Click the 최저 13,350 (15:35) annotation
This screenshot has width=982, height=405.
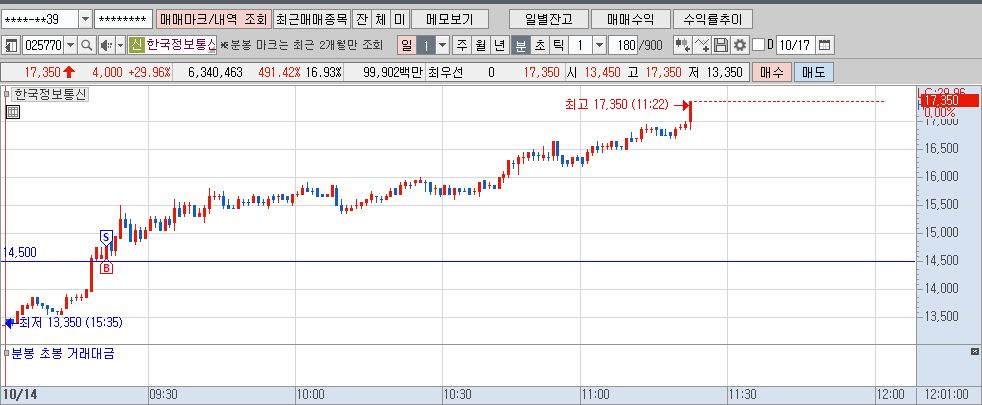[x=71, y=323]
